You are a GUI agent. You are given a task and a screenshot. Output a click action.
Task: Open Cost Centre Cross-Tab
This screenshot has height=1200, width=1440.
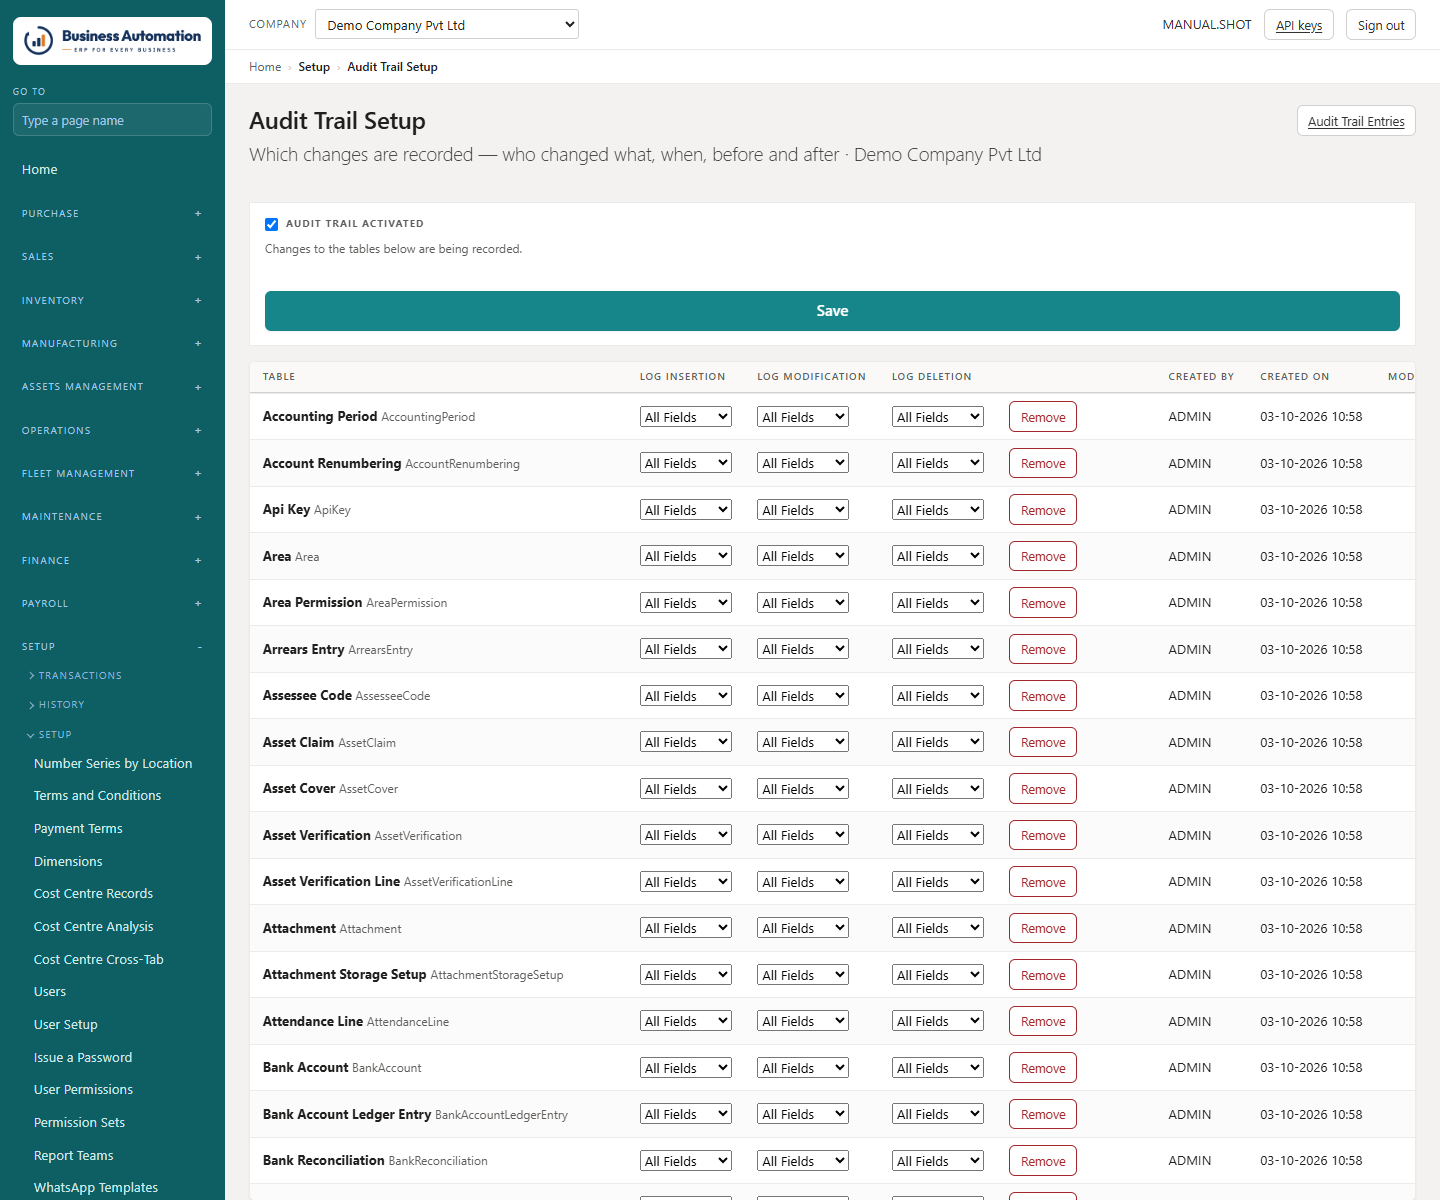[x=99, y=960]
